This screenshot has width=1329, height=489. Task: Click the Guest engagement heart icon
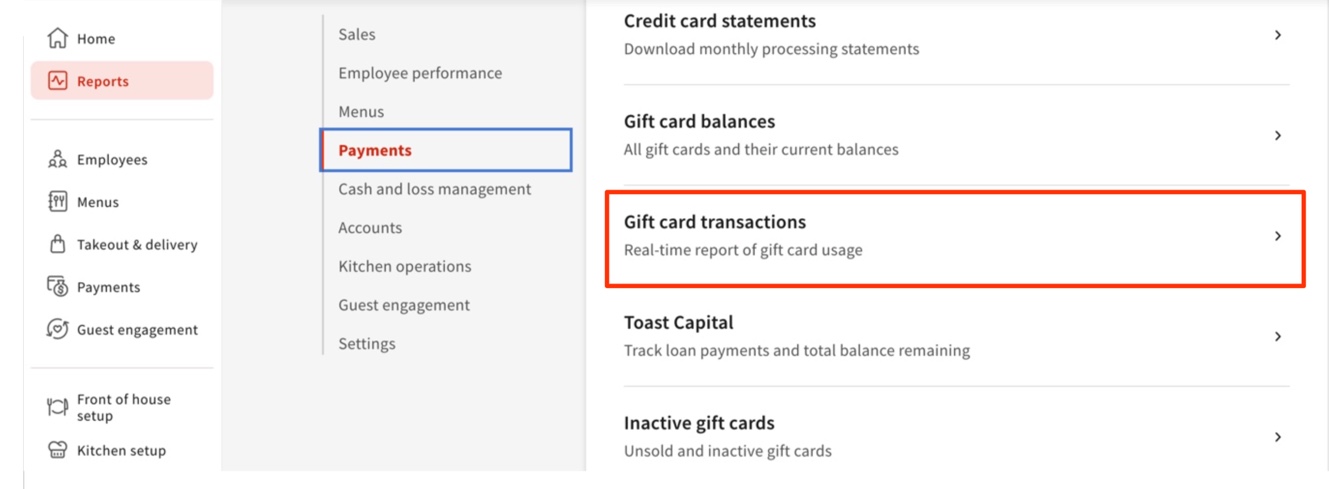point(57,329)
